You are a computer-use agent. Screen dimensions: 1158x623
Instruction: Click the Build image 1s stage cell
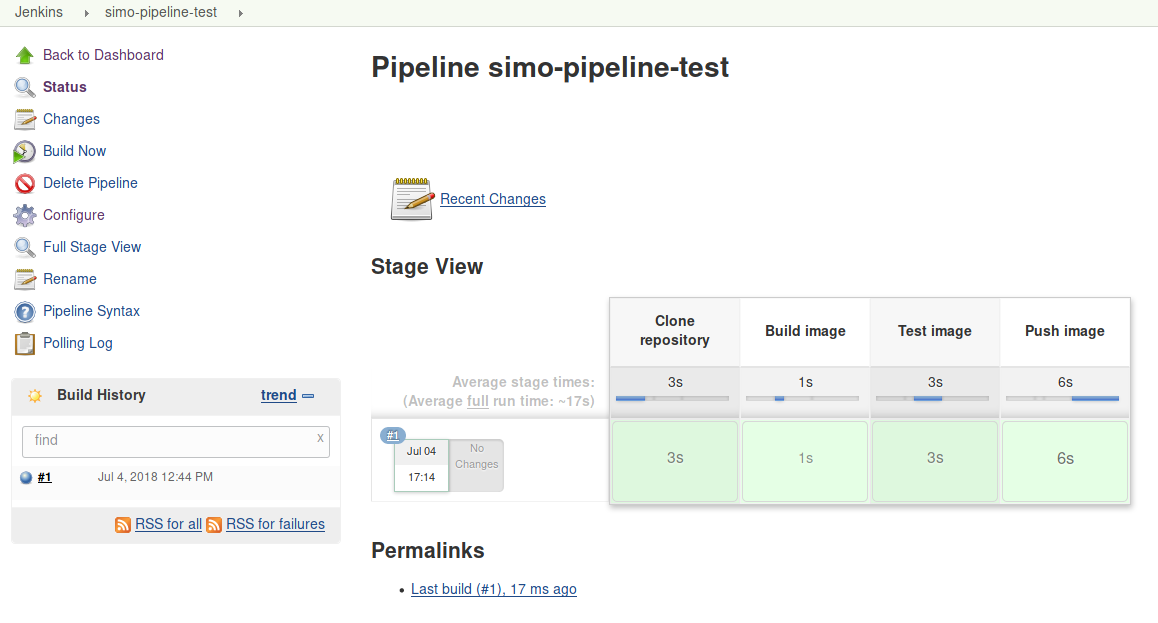(805, 461)
